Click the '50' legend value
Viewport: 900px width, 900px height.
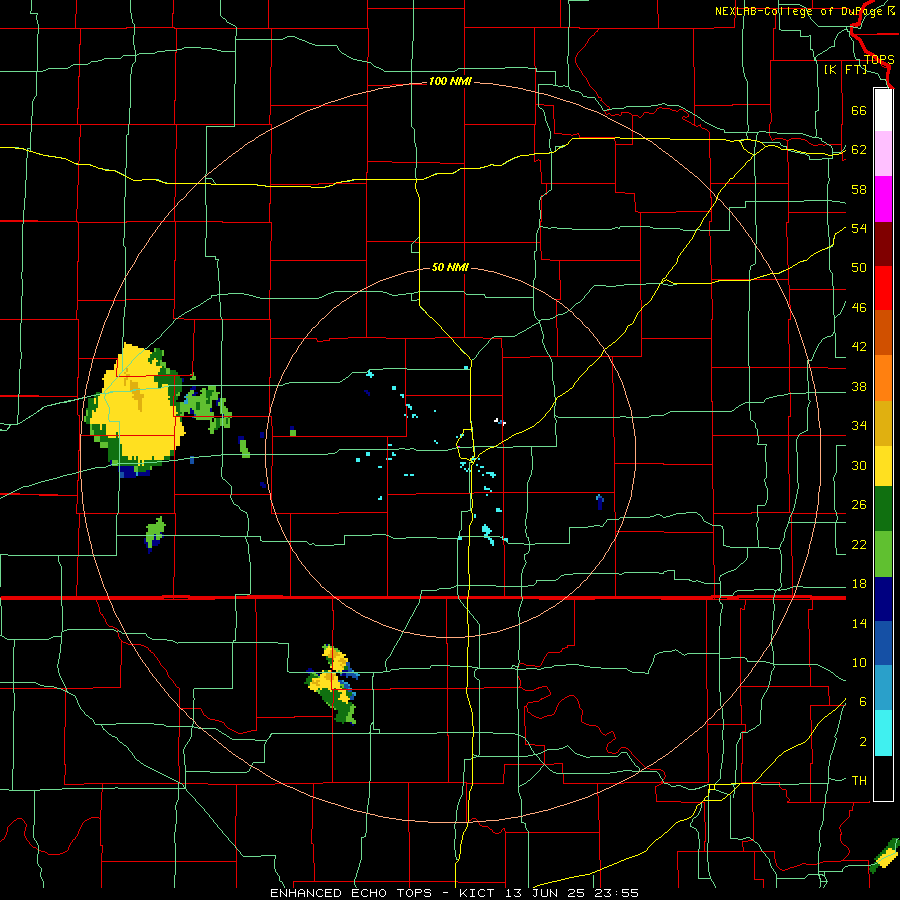(859, 268)
